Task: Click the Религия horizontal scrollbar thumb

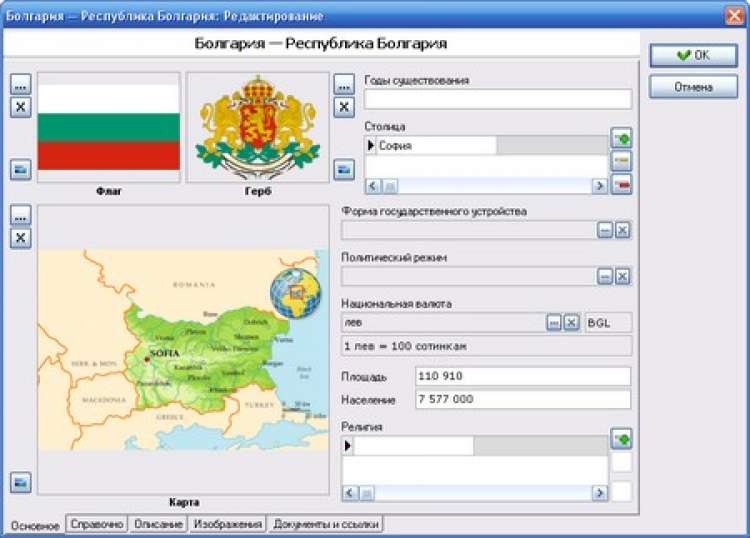Action: [x=367, y=493]
